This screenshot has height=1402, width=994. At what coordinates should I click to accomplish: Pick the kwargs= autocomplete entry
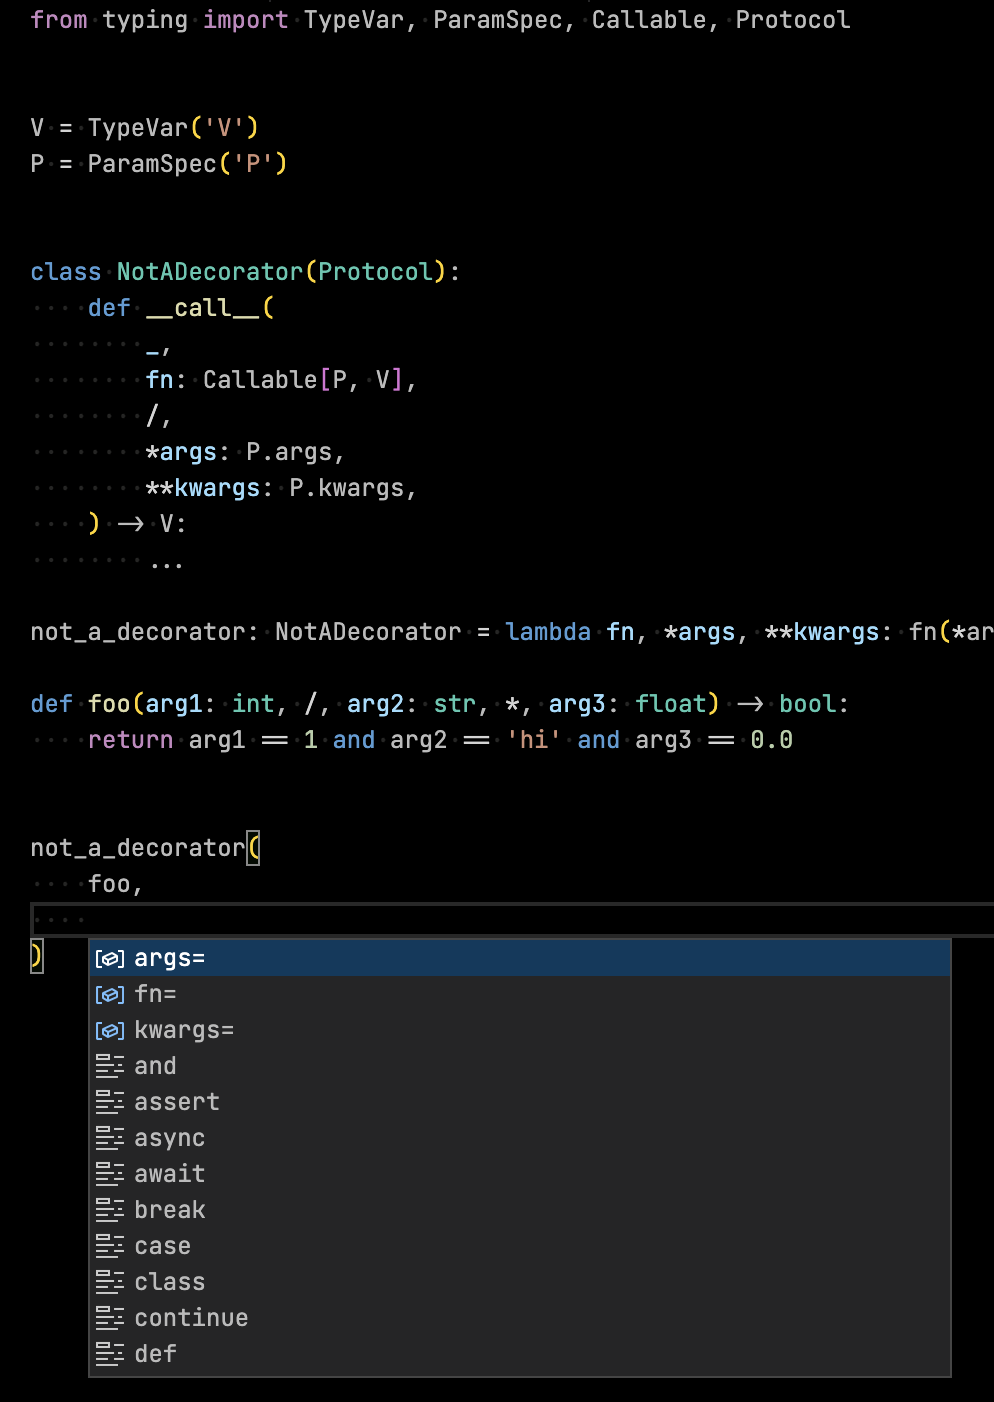pos(185,1029)
